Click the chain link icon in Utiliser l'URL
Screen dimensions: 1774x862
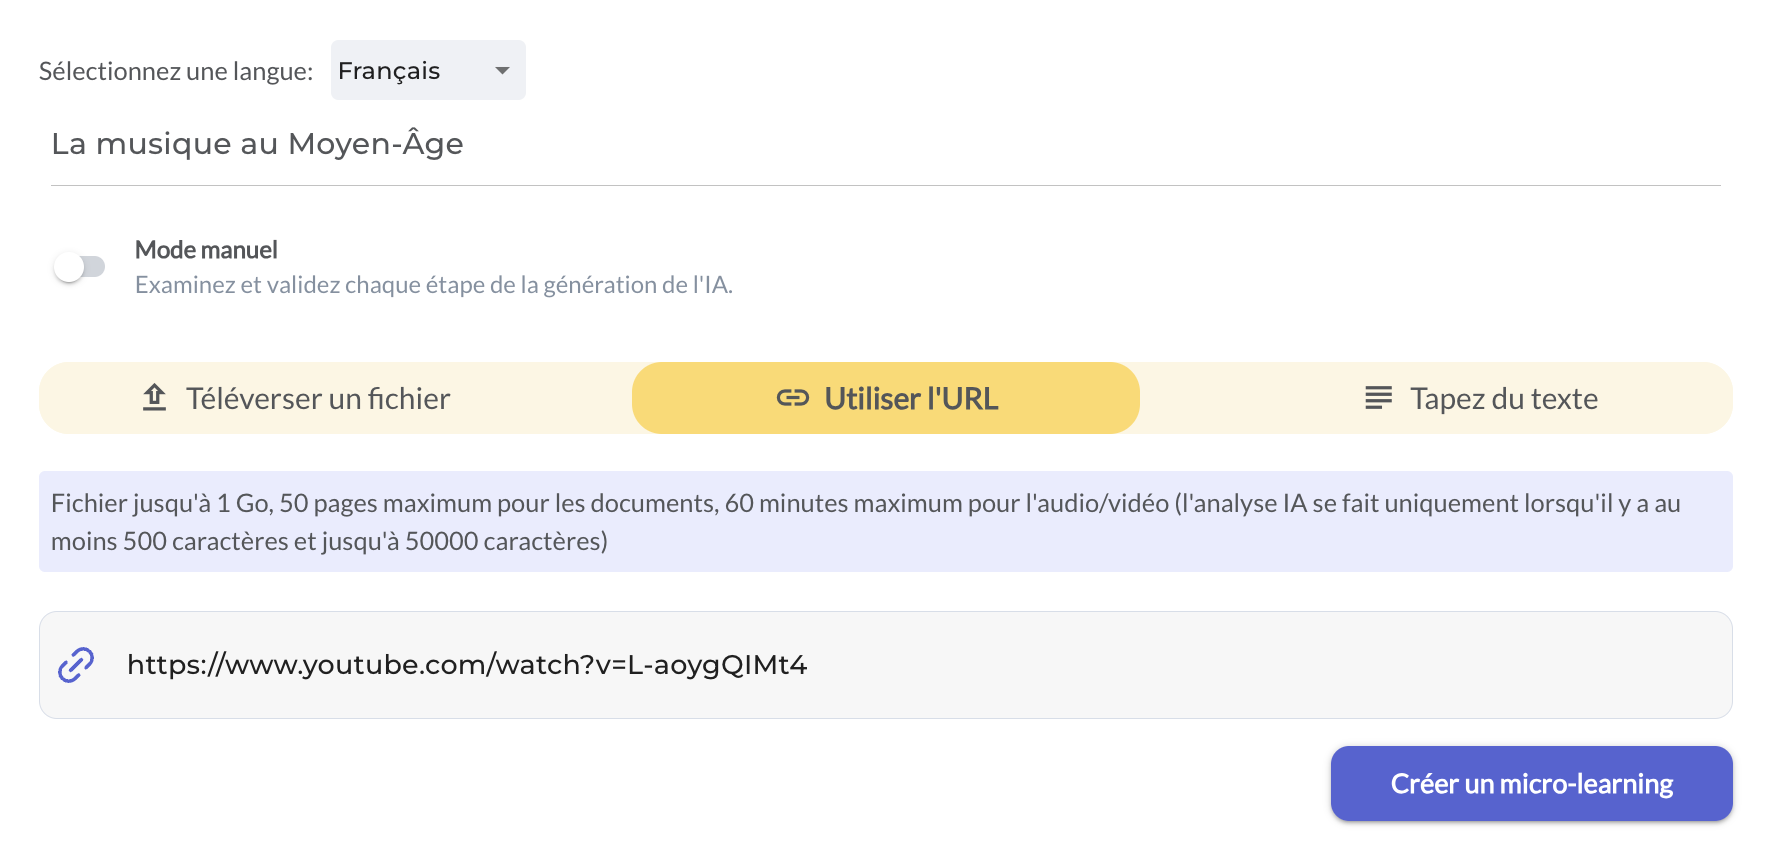(x=792, y=398)
